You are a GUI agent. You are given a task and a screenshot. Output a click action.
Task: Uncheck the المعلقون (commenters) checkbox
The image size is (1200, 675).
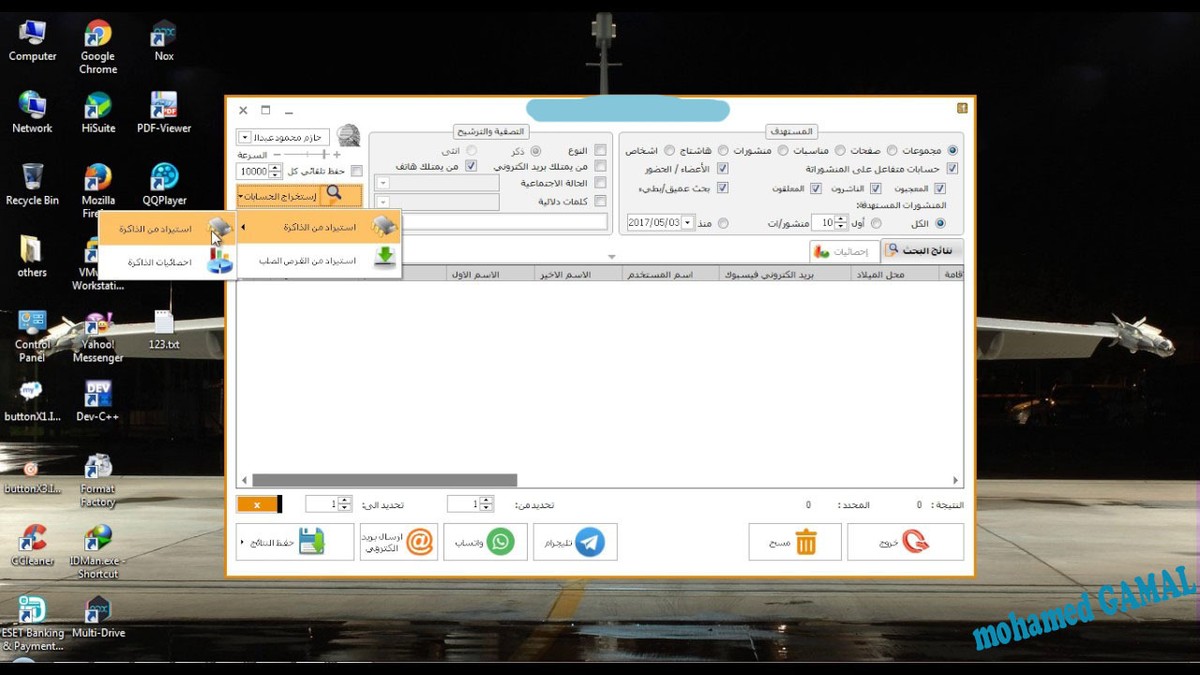point(815,188)
